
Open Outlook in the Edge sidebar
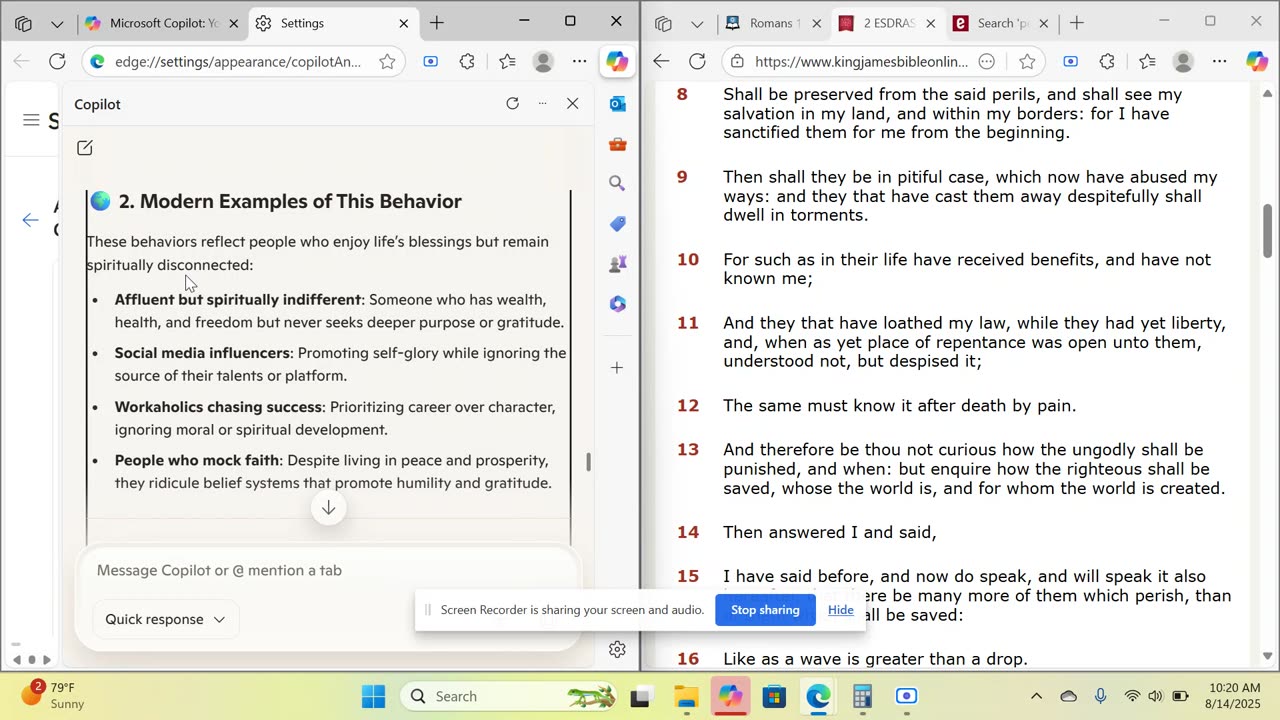[617, 104]
